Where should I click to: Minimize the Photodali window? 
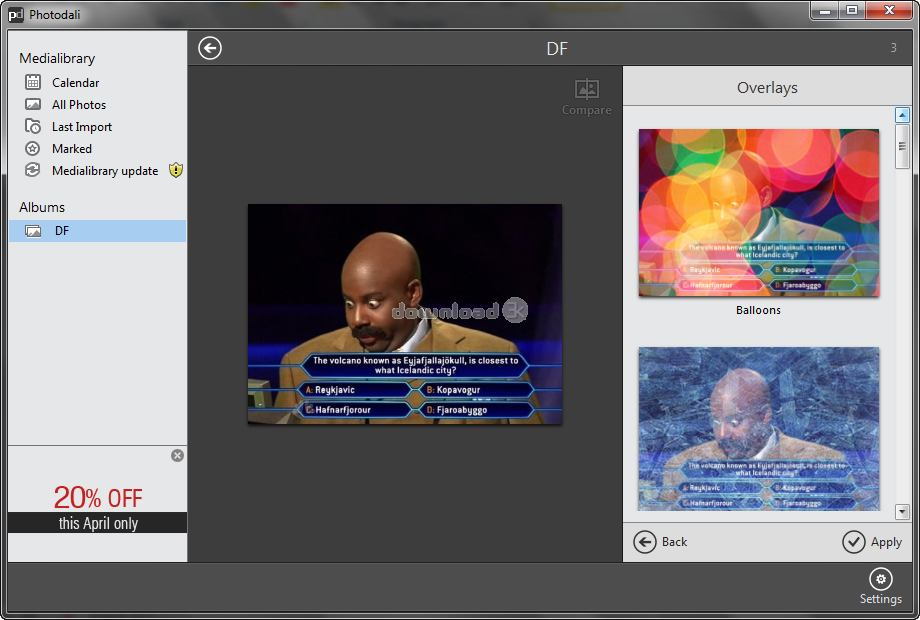826,11
